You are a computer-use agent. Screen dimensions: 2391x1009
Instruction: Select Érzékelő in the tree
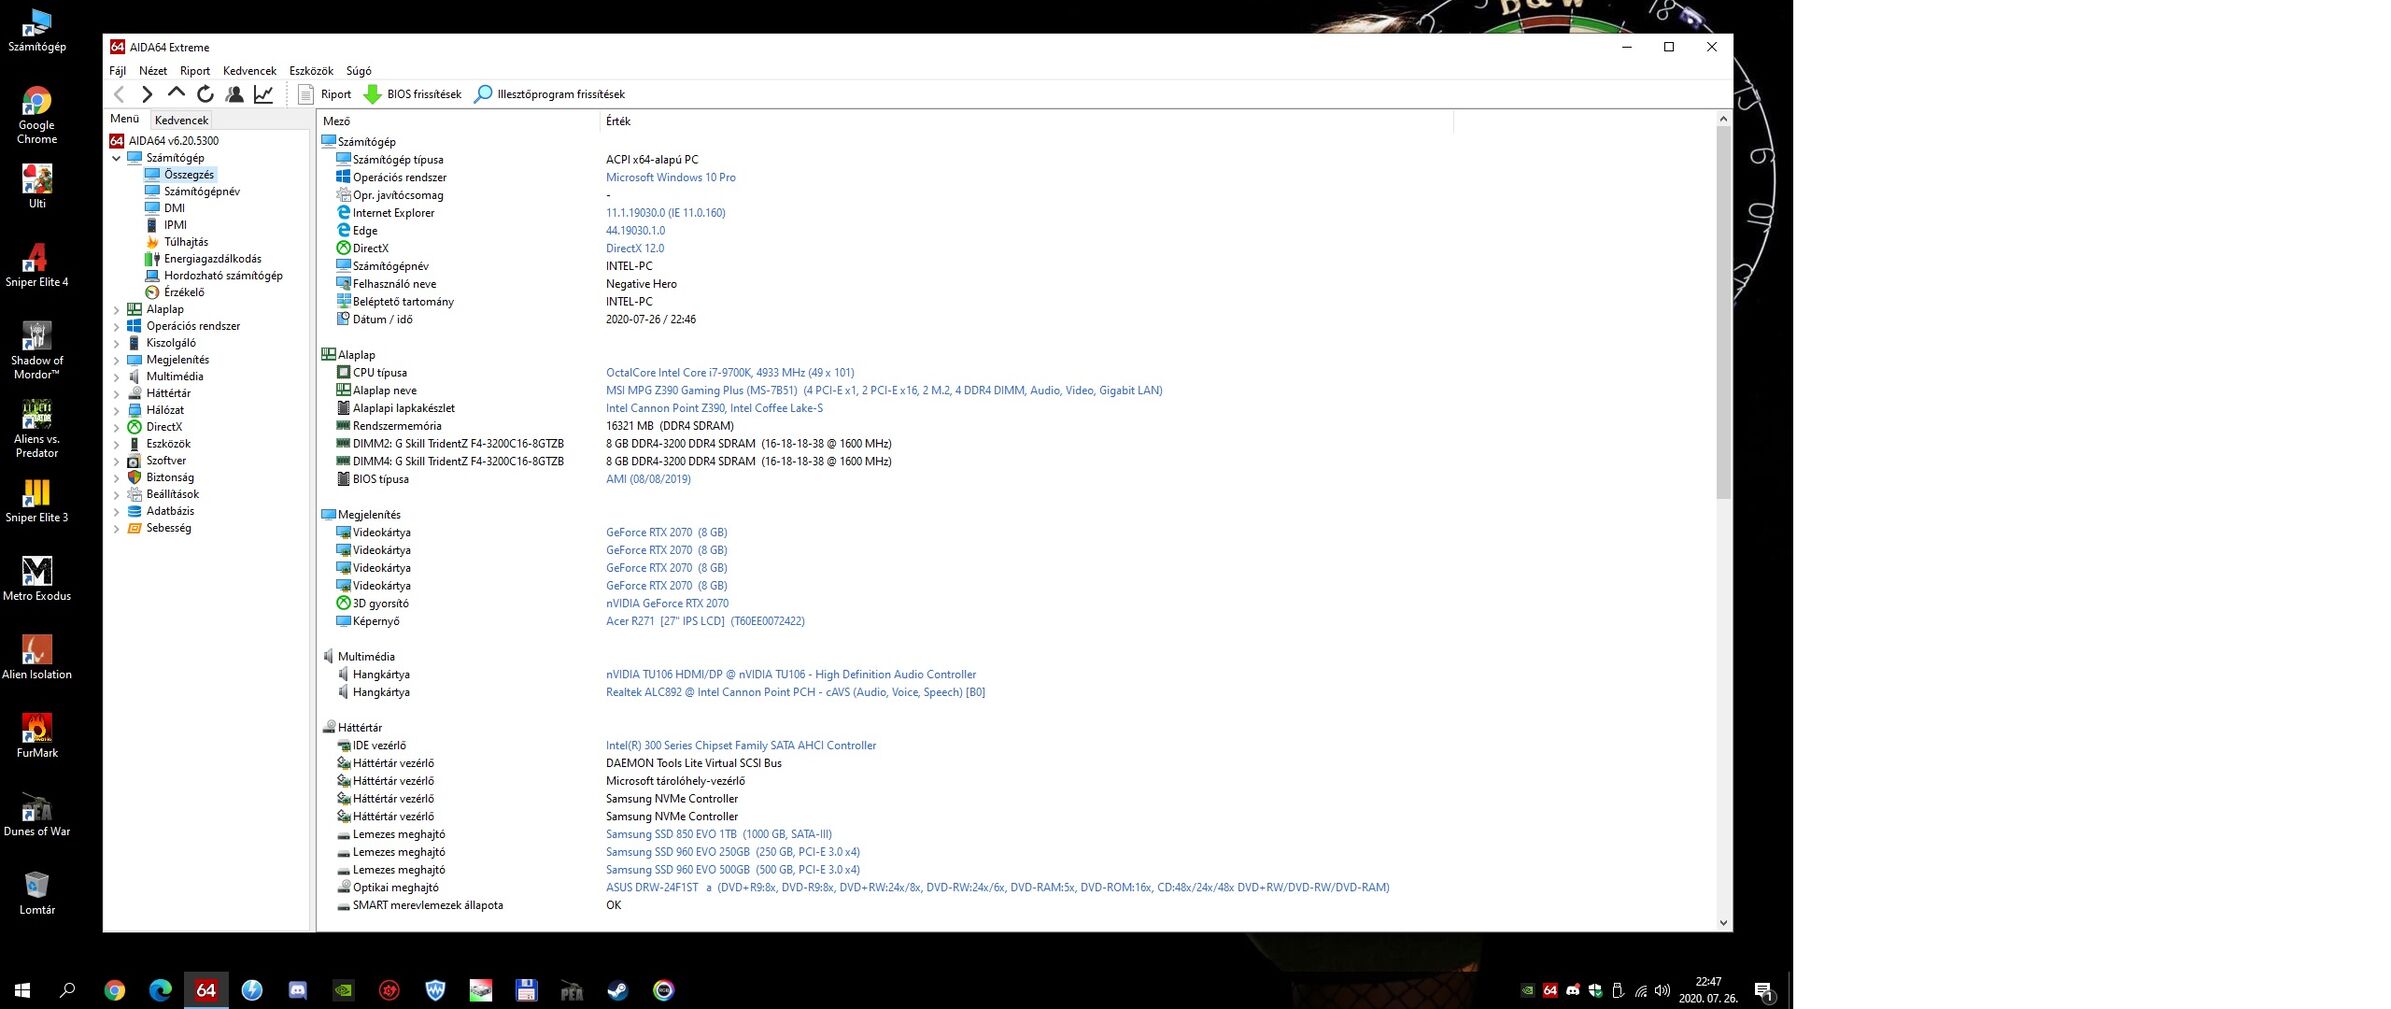[184, 292]
